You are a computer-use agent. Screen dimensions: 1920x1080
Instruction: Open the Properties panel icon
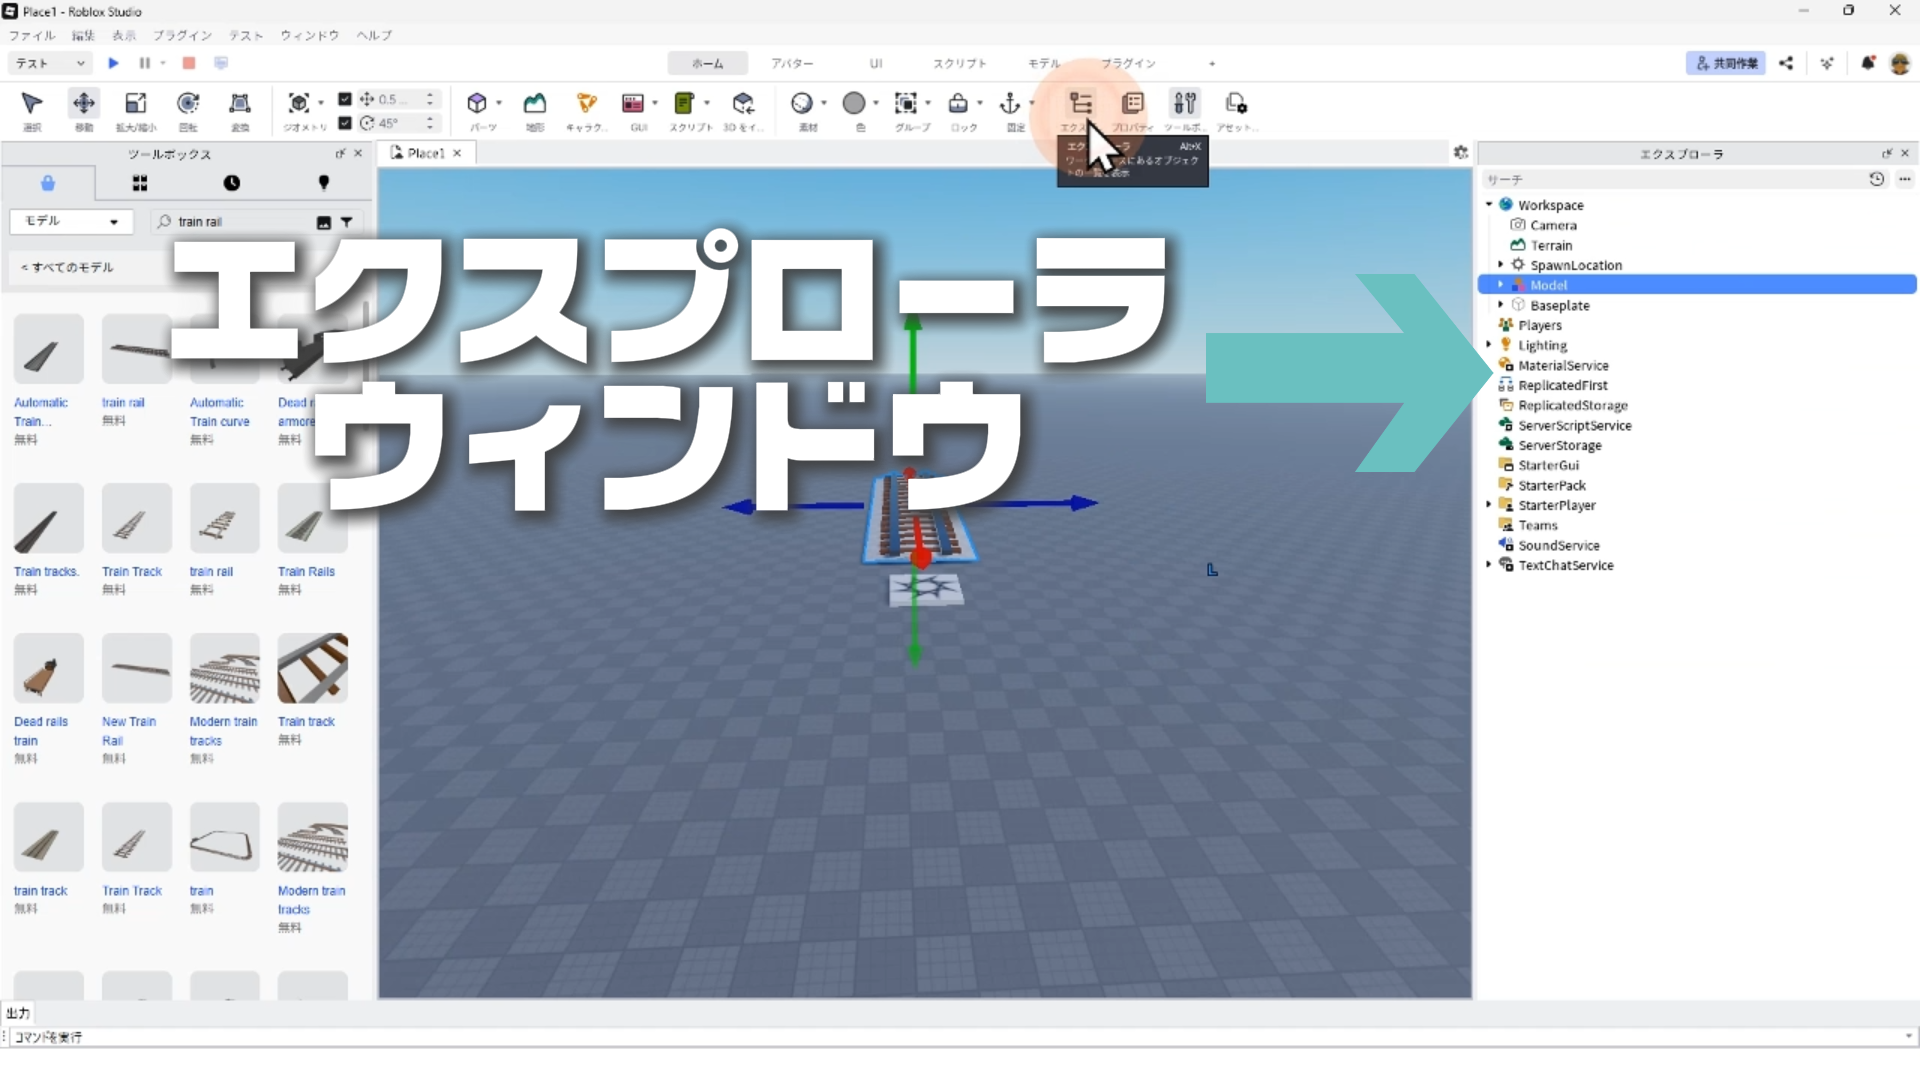click(x=1132, y=104)
